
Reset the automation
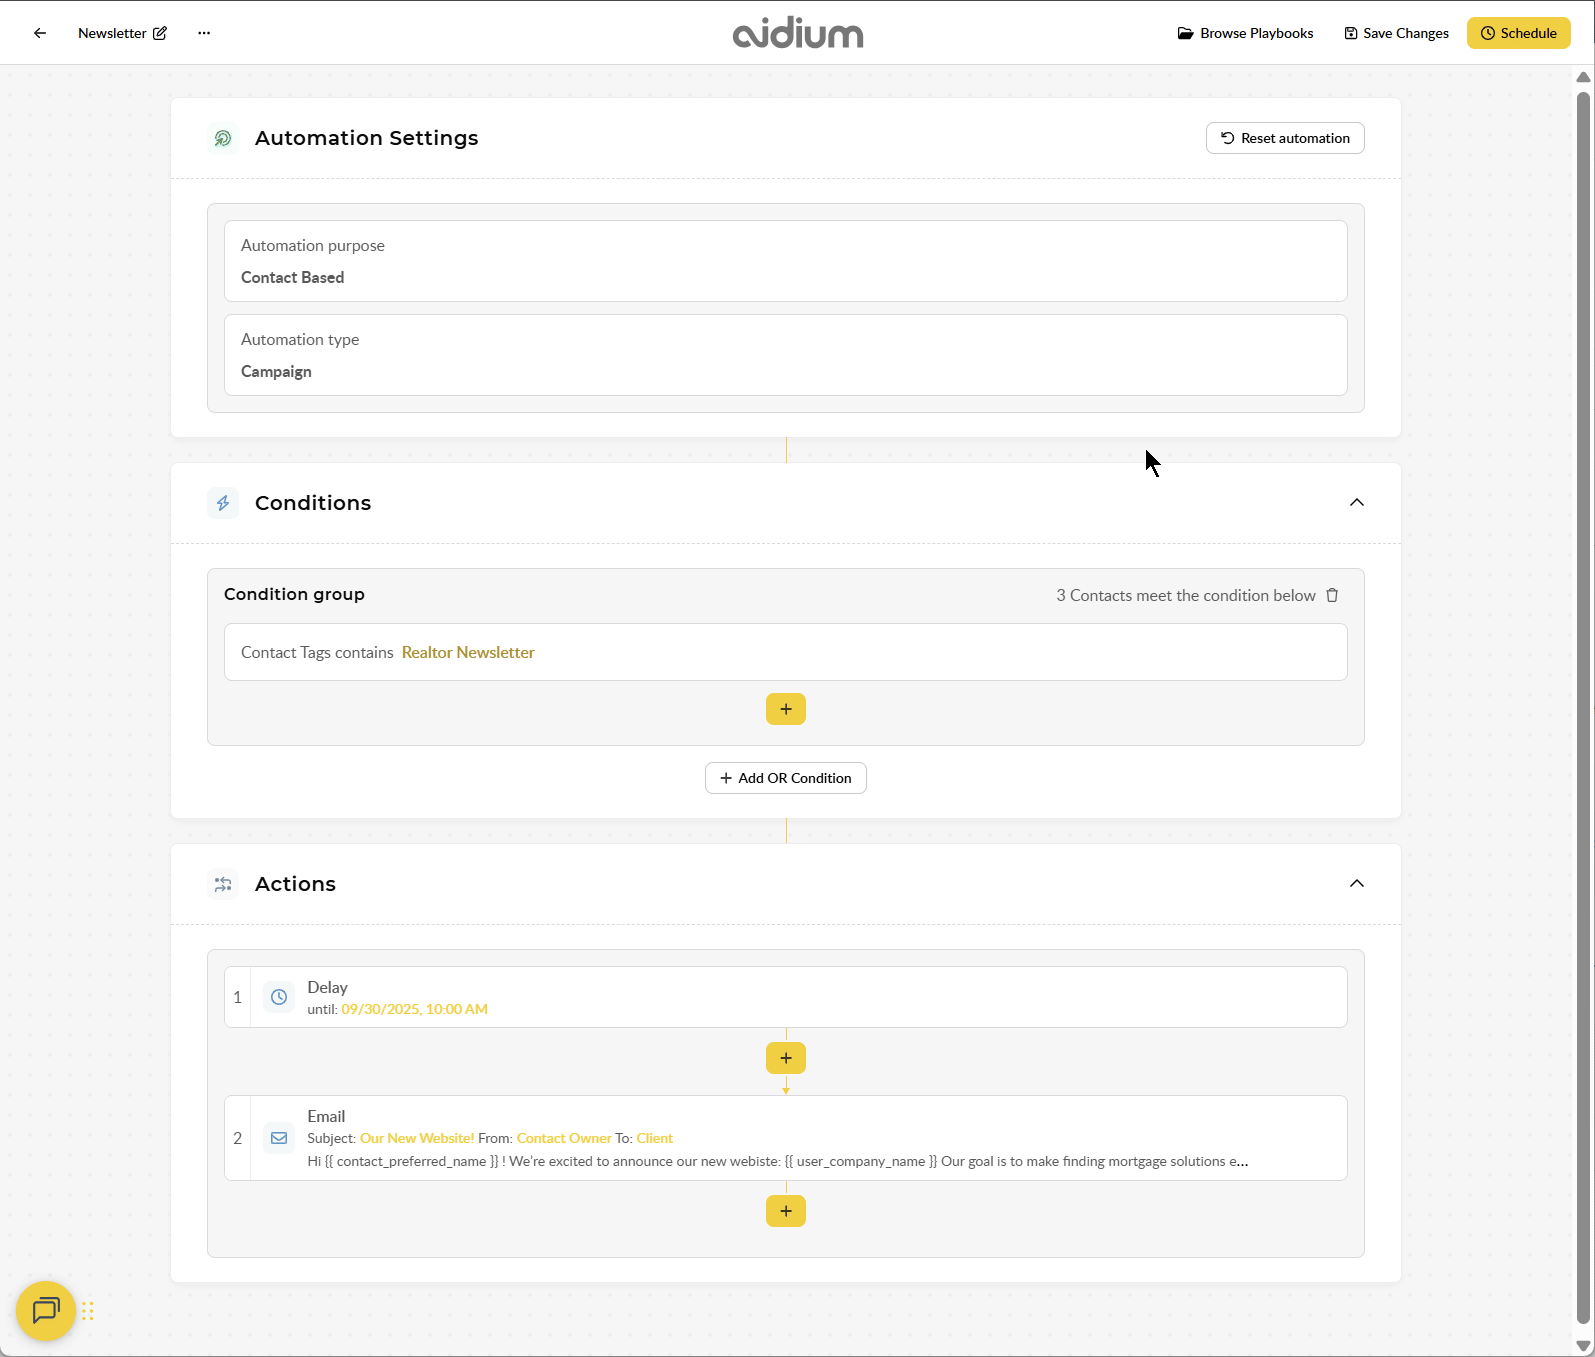(x=1285, y=138)
